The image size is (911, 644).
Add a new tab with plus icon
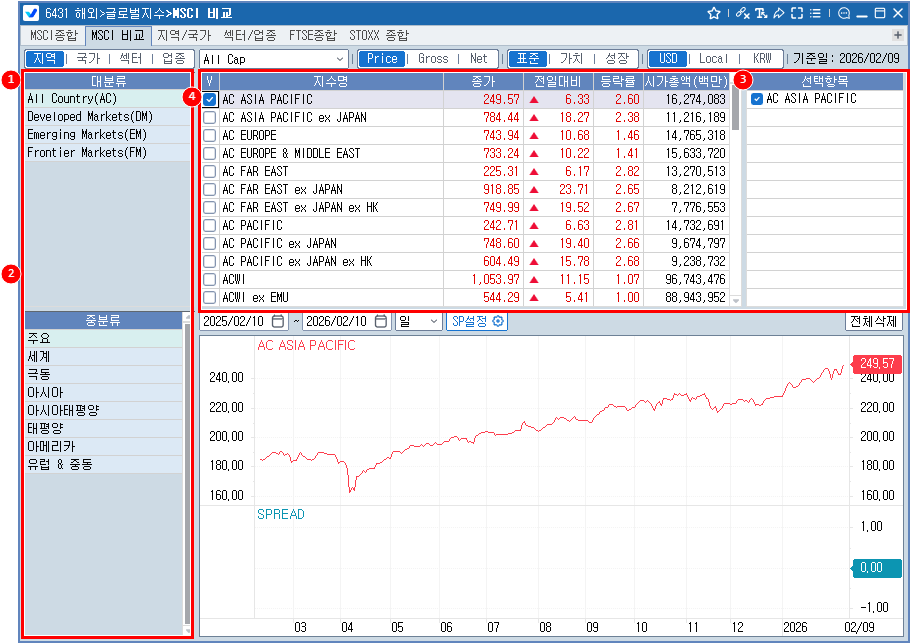(897, 35)
